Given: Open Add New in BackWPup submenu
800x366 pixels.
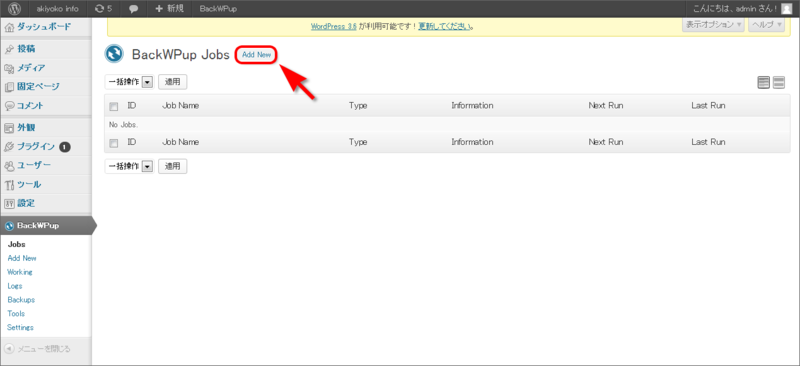Looking at the screenshot, I should point(22,258).
